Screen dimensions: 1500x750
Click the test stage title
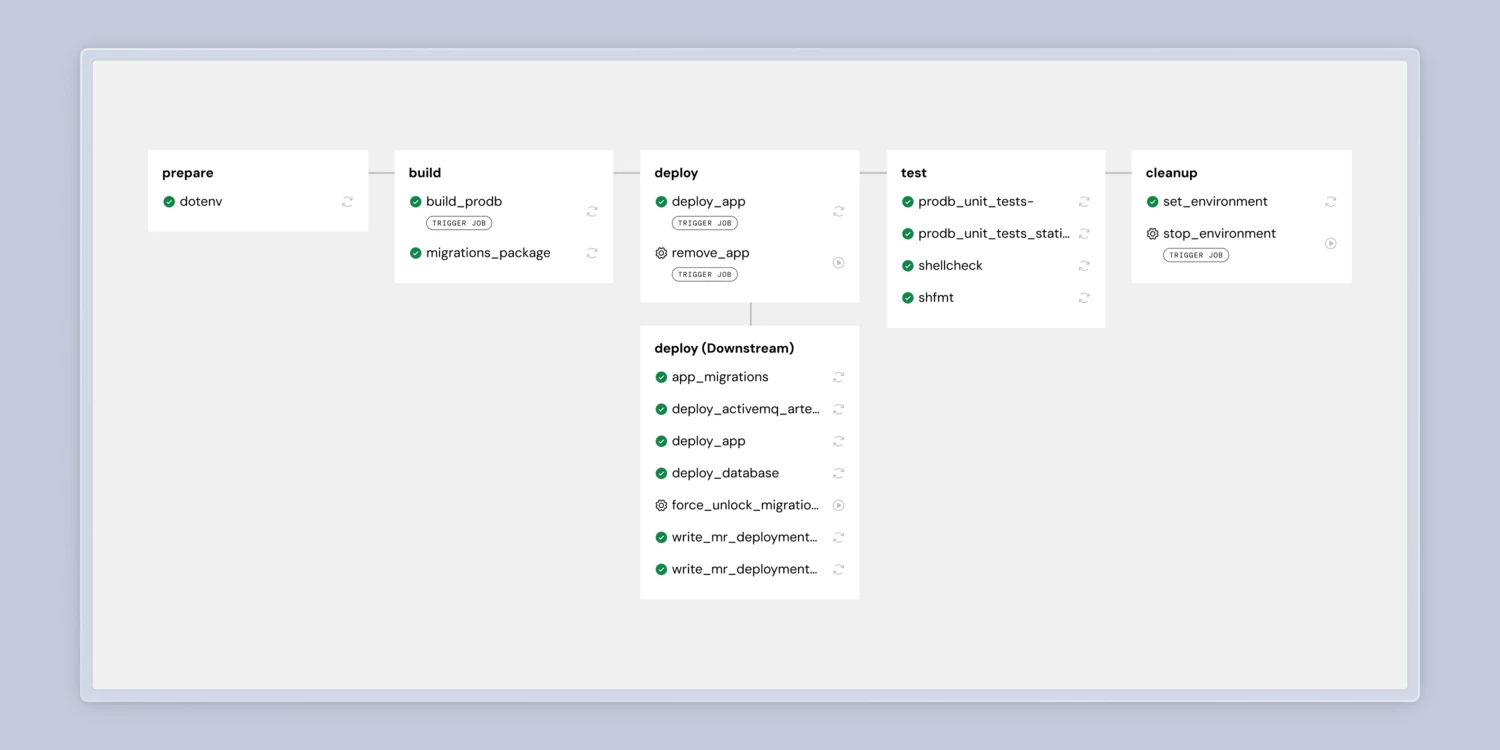(x=914, y=173)
